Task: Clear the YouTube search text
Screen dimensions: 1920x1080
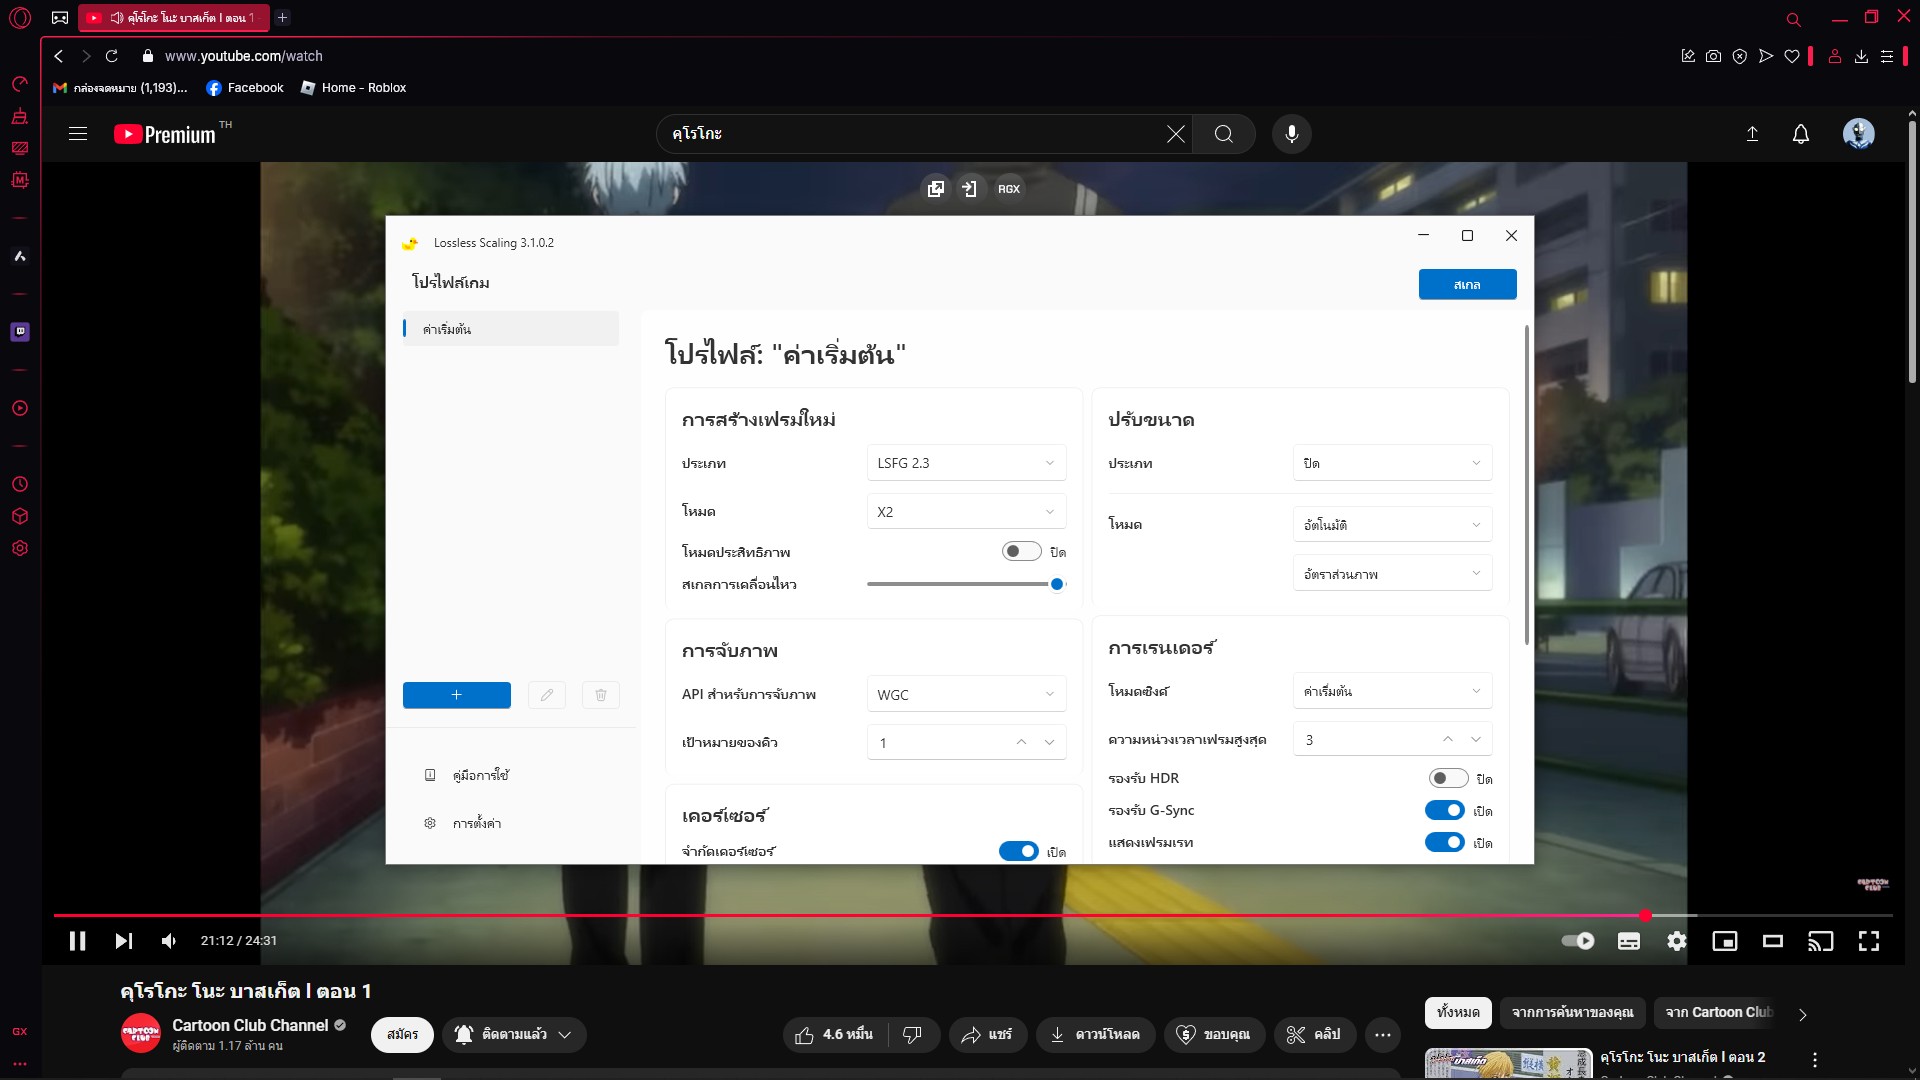Action: [x=1176, y=134]
